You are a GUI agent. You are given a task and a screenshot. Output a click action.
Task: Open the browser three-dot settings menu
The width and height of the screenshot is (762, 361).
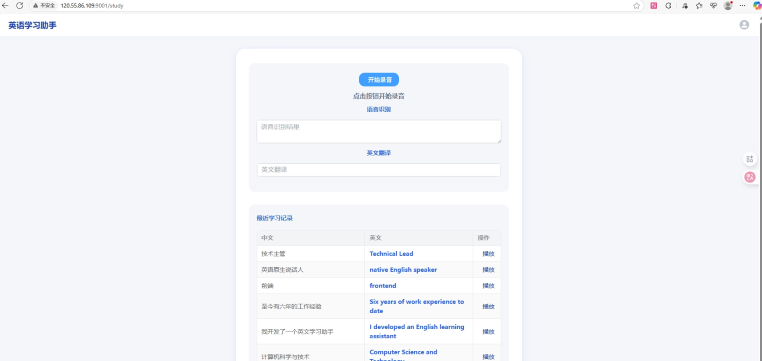(x=743, y=6)
